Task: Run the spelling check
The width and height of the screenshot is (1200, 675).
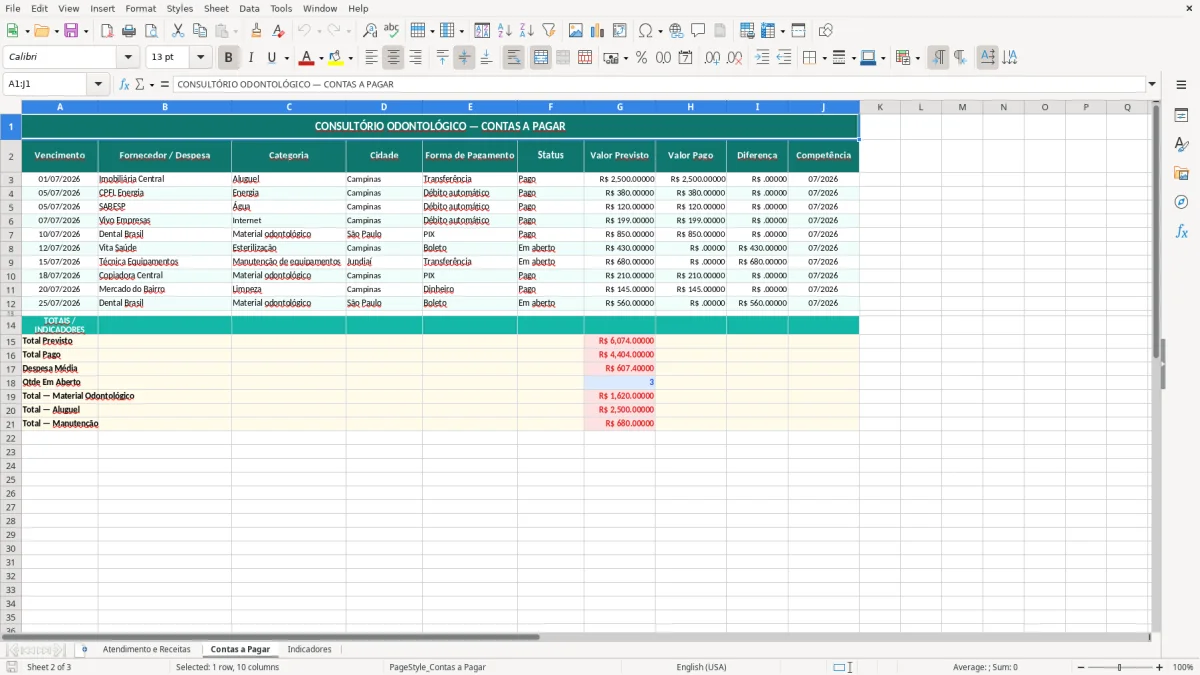Action: (391, 31)
